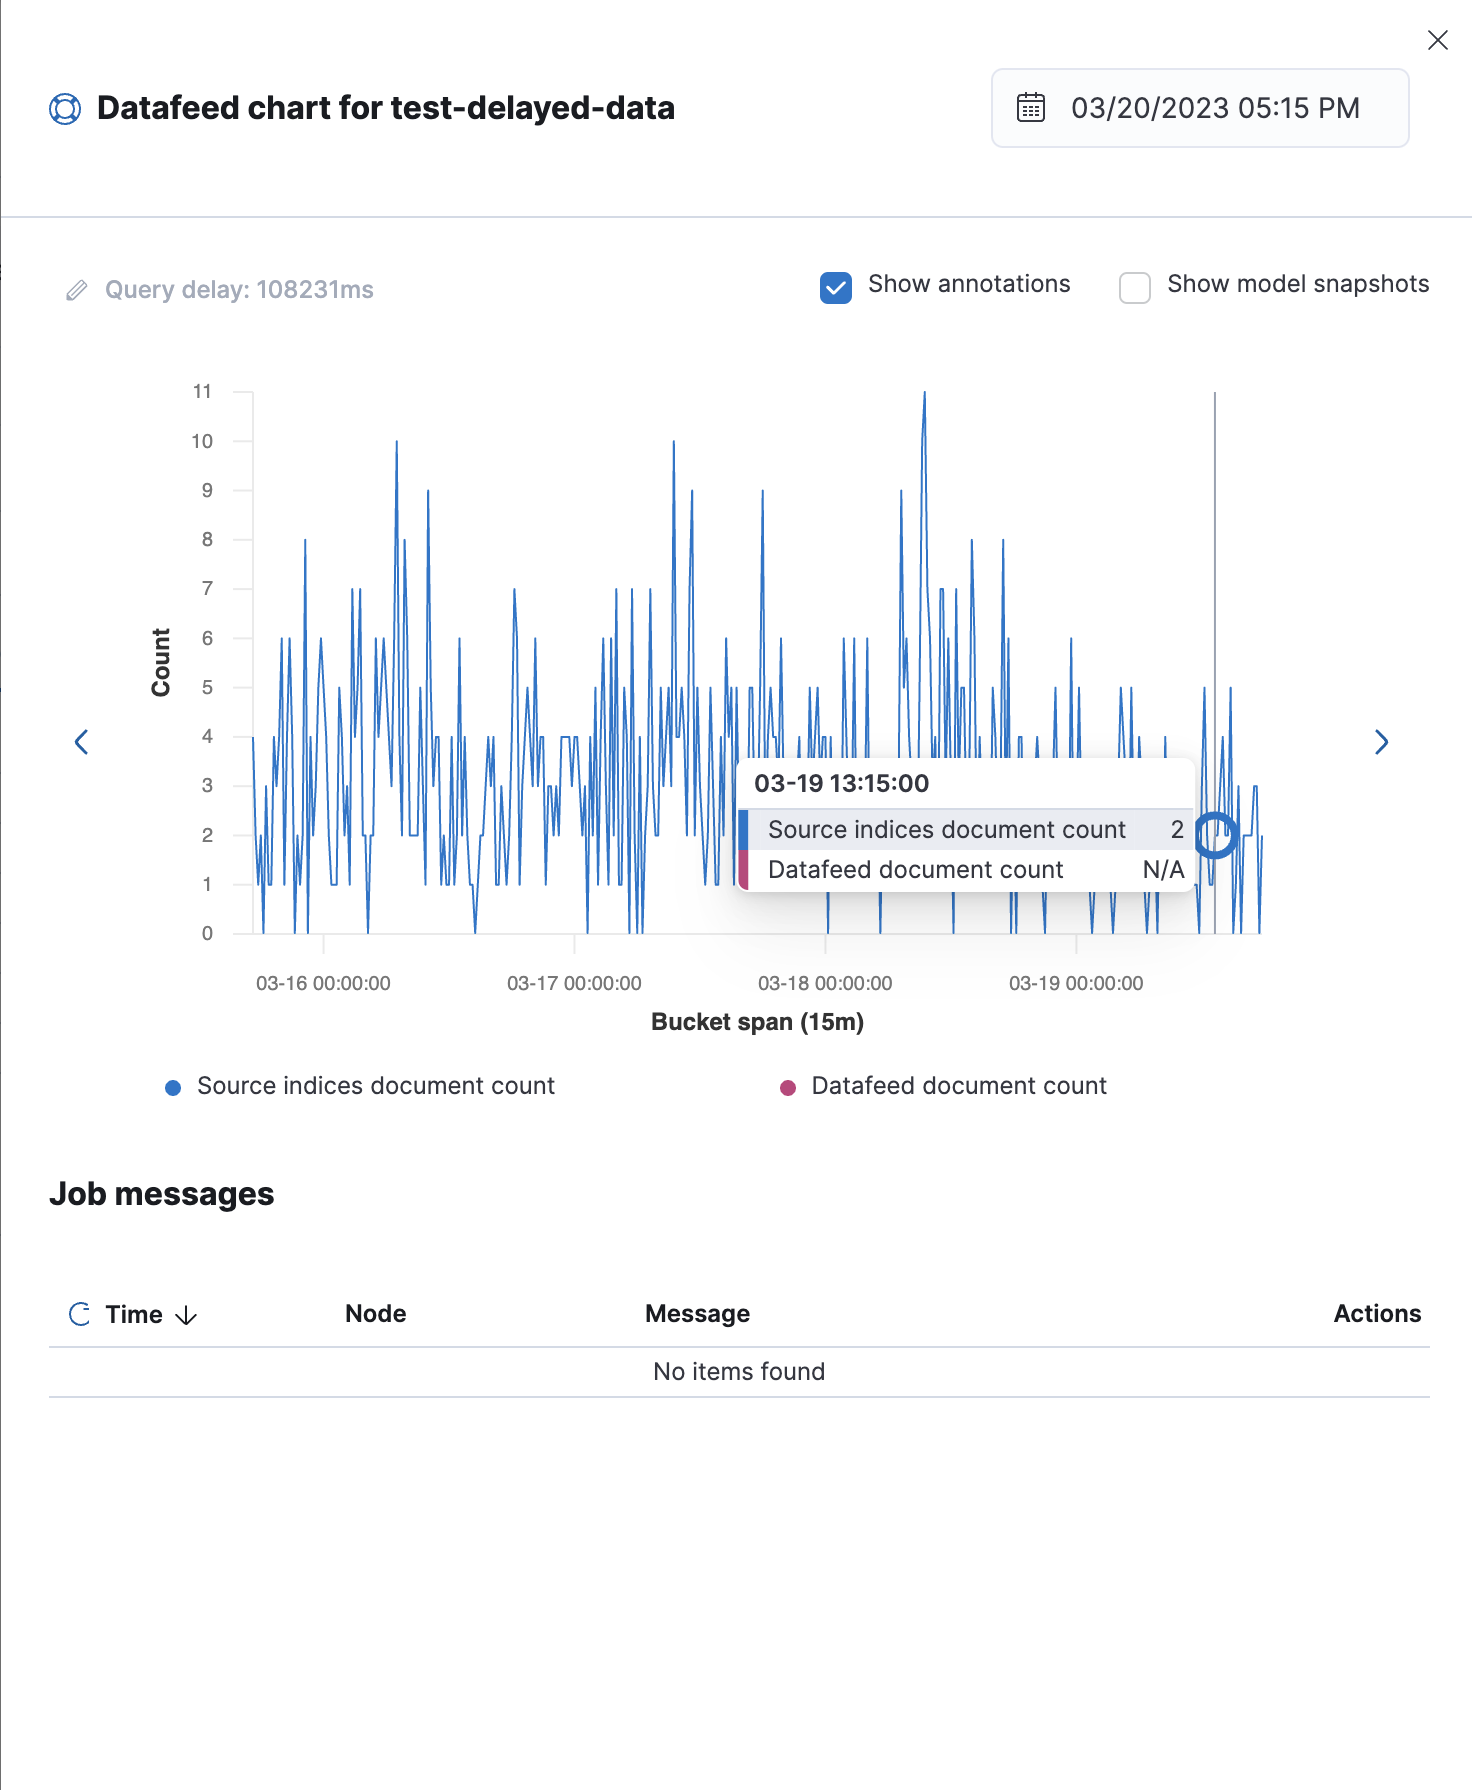Screen dimensions: 1472x1790
Task: Navigate later using the right chevron
Action: 1381,742
